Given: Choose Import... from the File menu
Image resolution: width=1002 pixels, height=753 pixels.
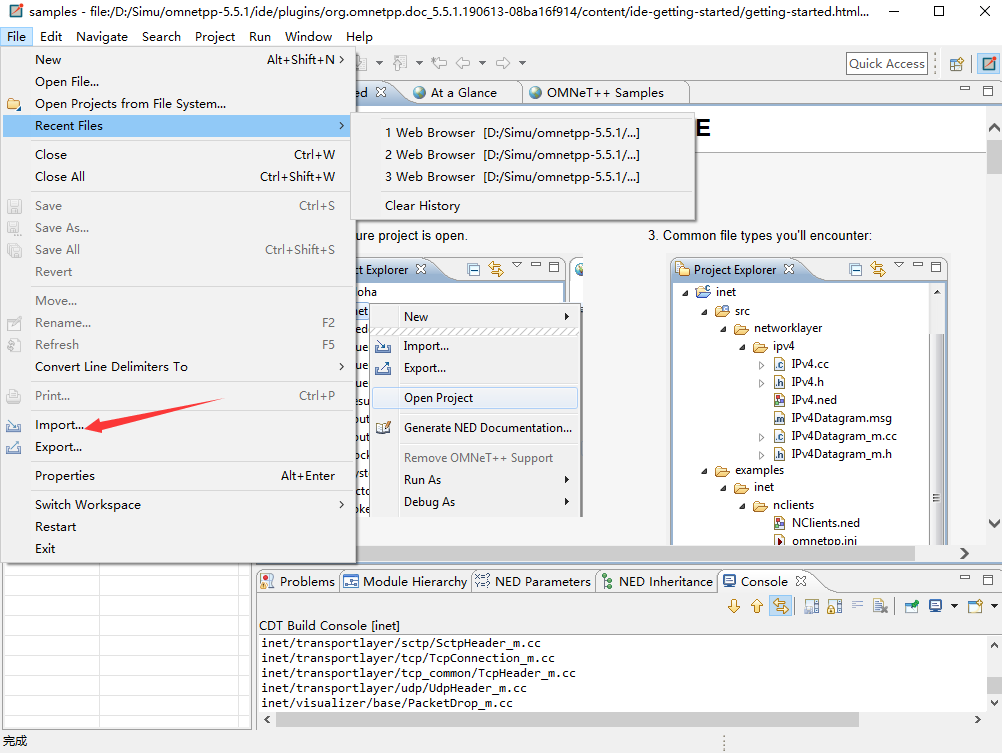Looking at the screenshot, I should pyautogui.click(x=178, y=425).
